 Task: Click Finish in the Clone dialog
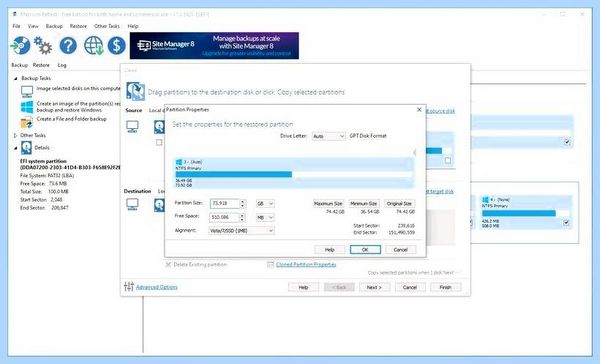pos(445,287)
